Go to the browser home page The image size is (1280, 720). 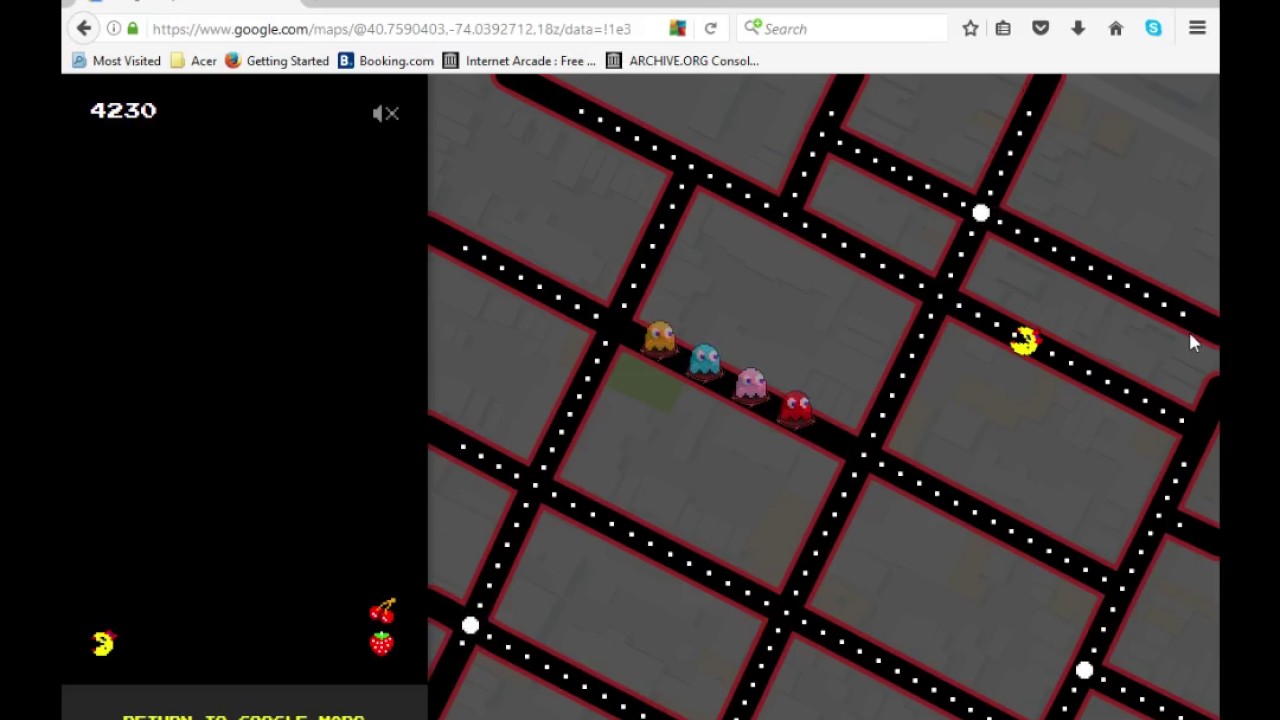coord(1116,29)
